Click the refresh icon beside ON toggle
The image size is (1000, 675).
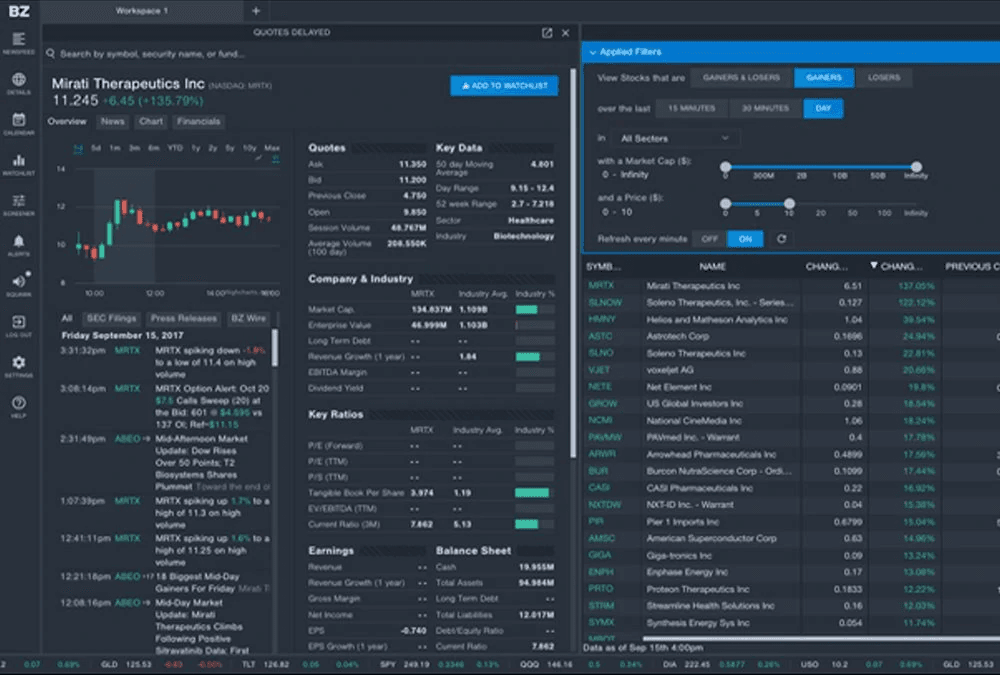782,239
